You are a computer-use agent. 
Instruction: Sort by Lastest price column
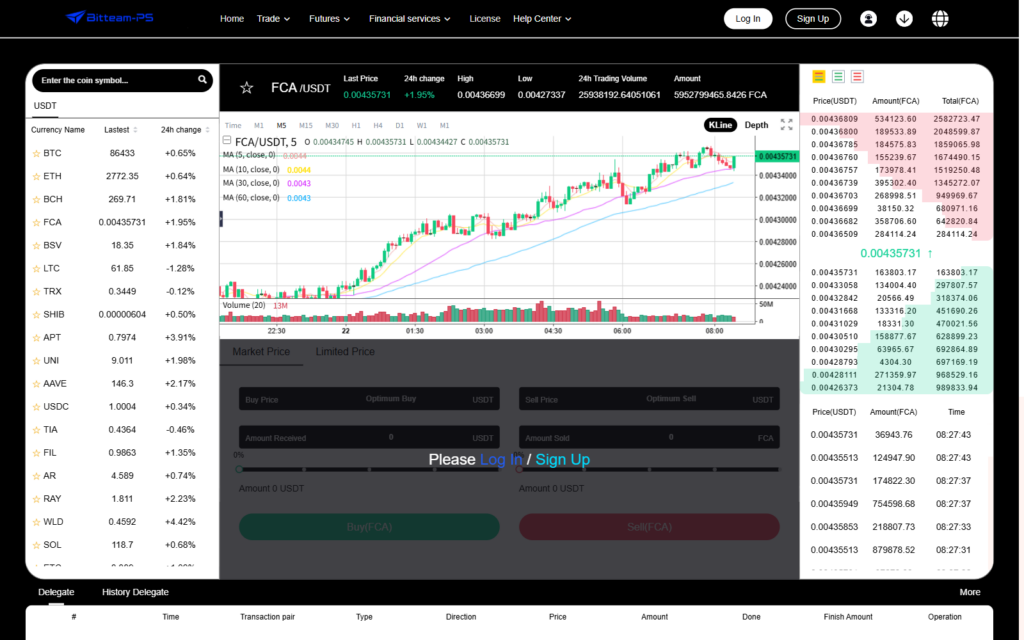click(121, 130)
